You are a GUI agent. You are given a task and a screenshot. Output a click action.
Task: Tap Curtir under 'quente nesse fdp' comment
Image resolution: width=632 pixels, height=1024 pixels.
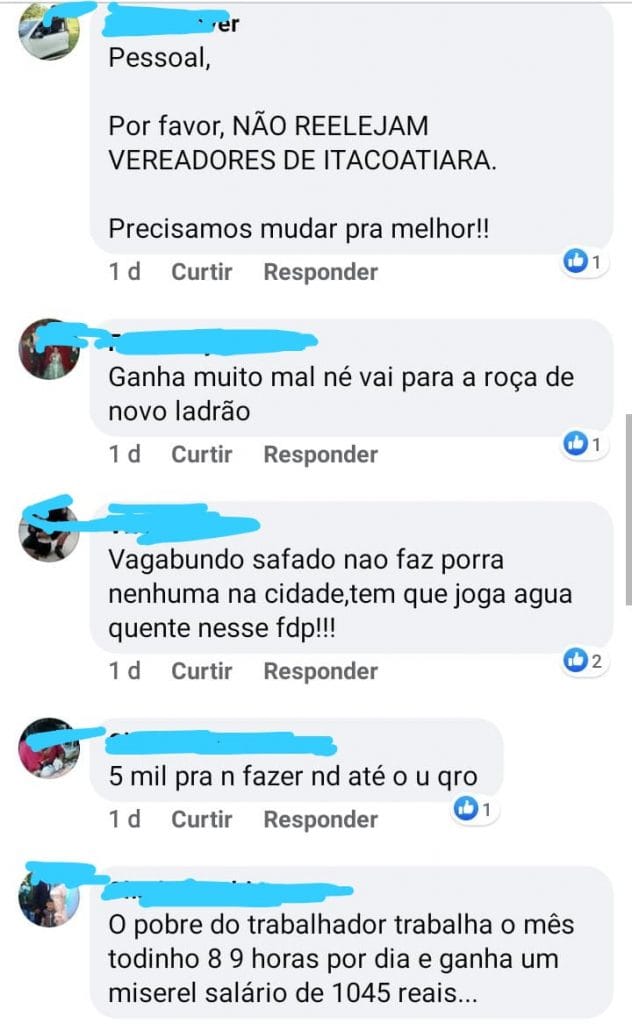pos(201,671)
